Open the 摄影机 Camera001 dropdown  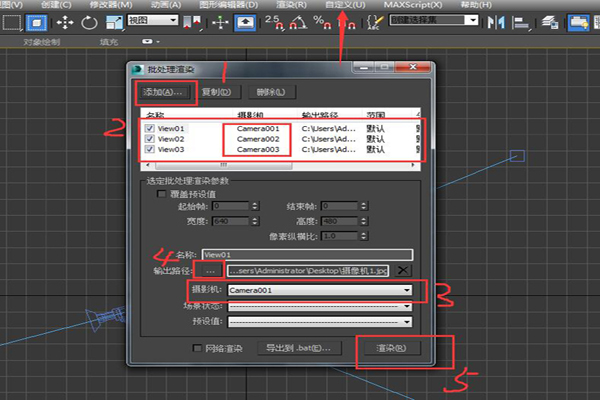click(320, 290)
